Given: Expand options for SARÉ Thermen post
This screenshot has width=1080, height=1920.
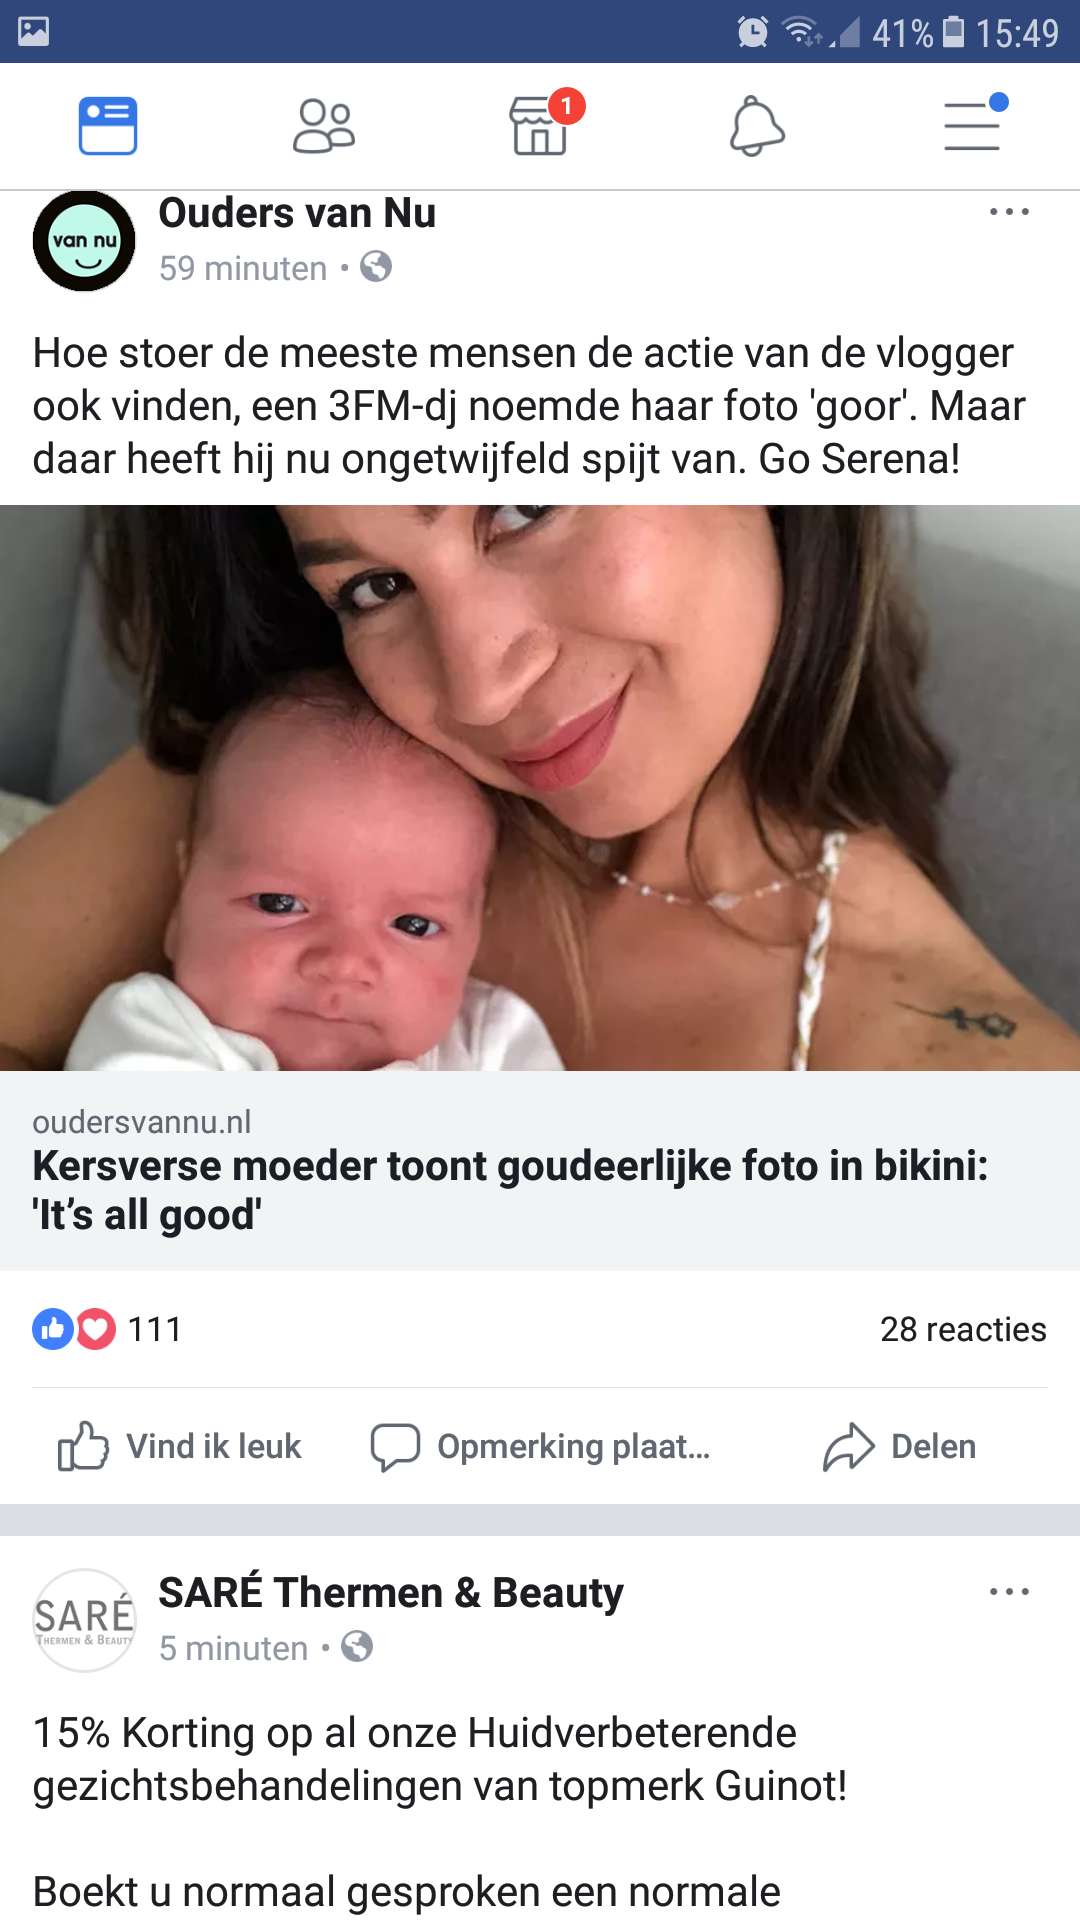Looking at the screenshot, I should tap(1009, 1592).
